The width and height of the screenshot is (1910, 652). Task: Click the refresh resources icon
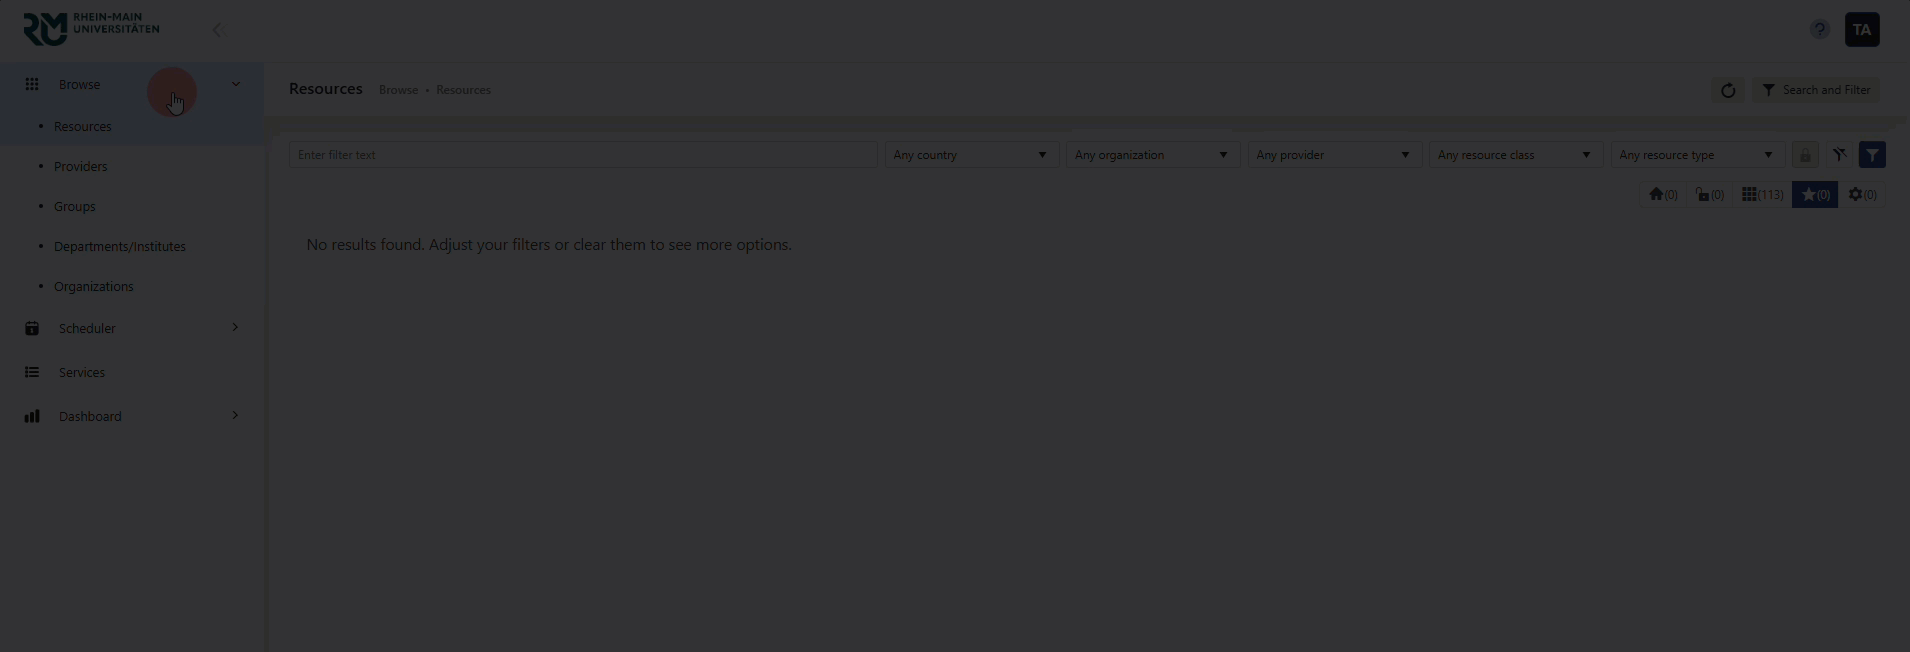[1727, 90]
